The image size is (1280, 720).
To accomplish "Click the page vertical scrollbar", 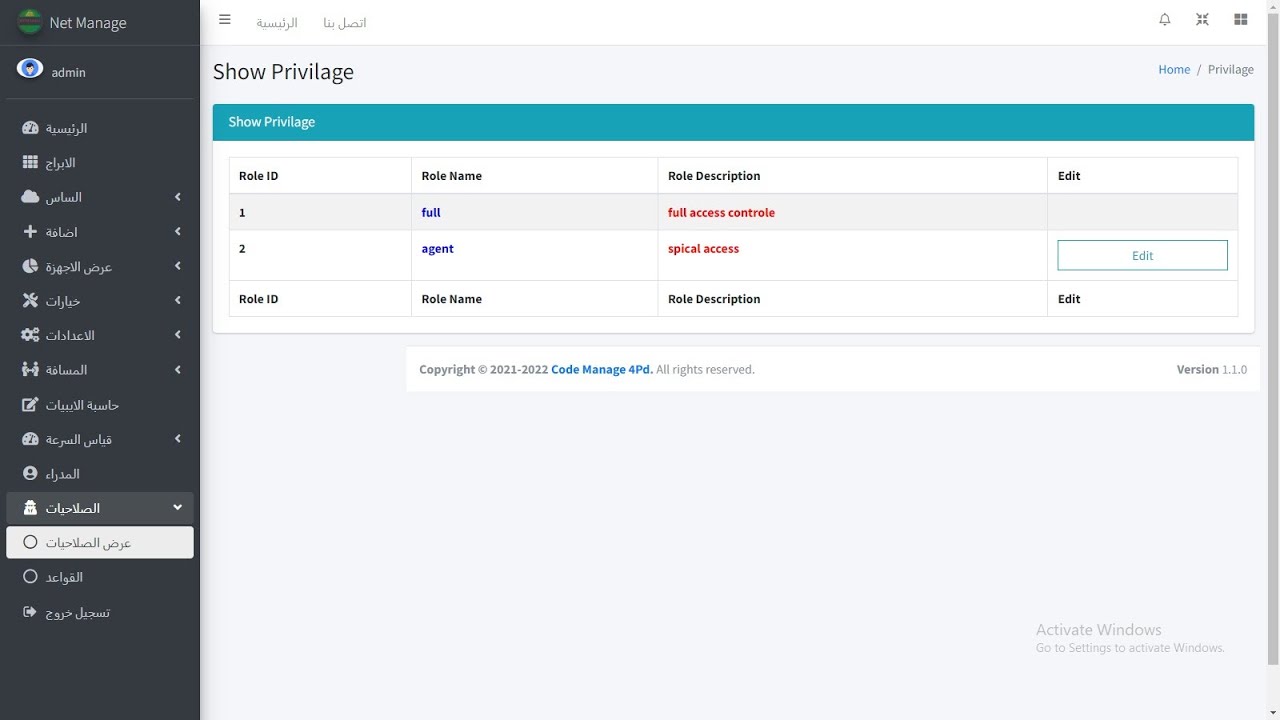I will 1273,338.
